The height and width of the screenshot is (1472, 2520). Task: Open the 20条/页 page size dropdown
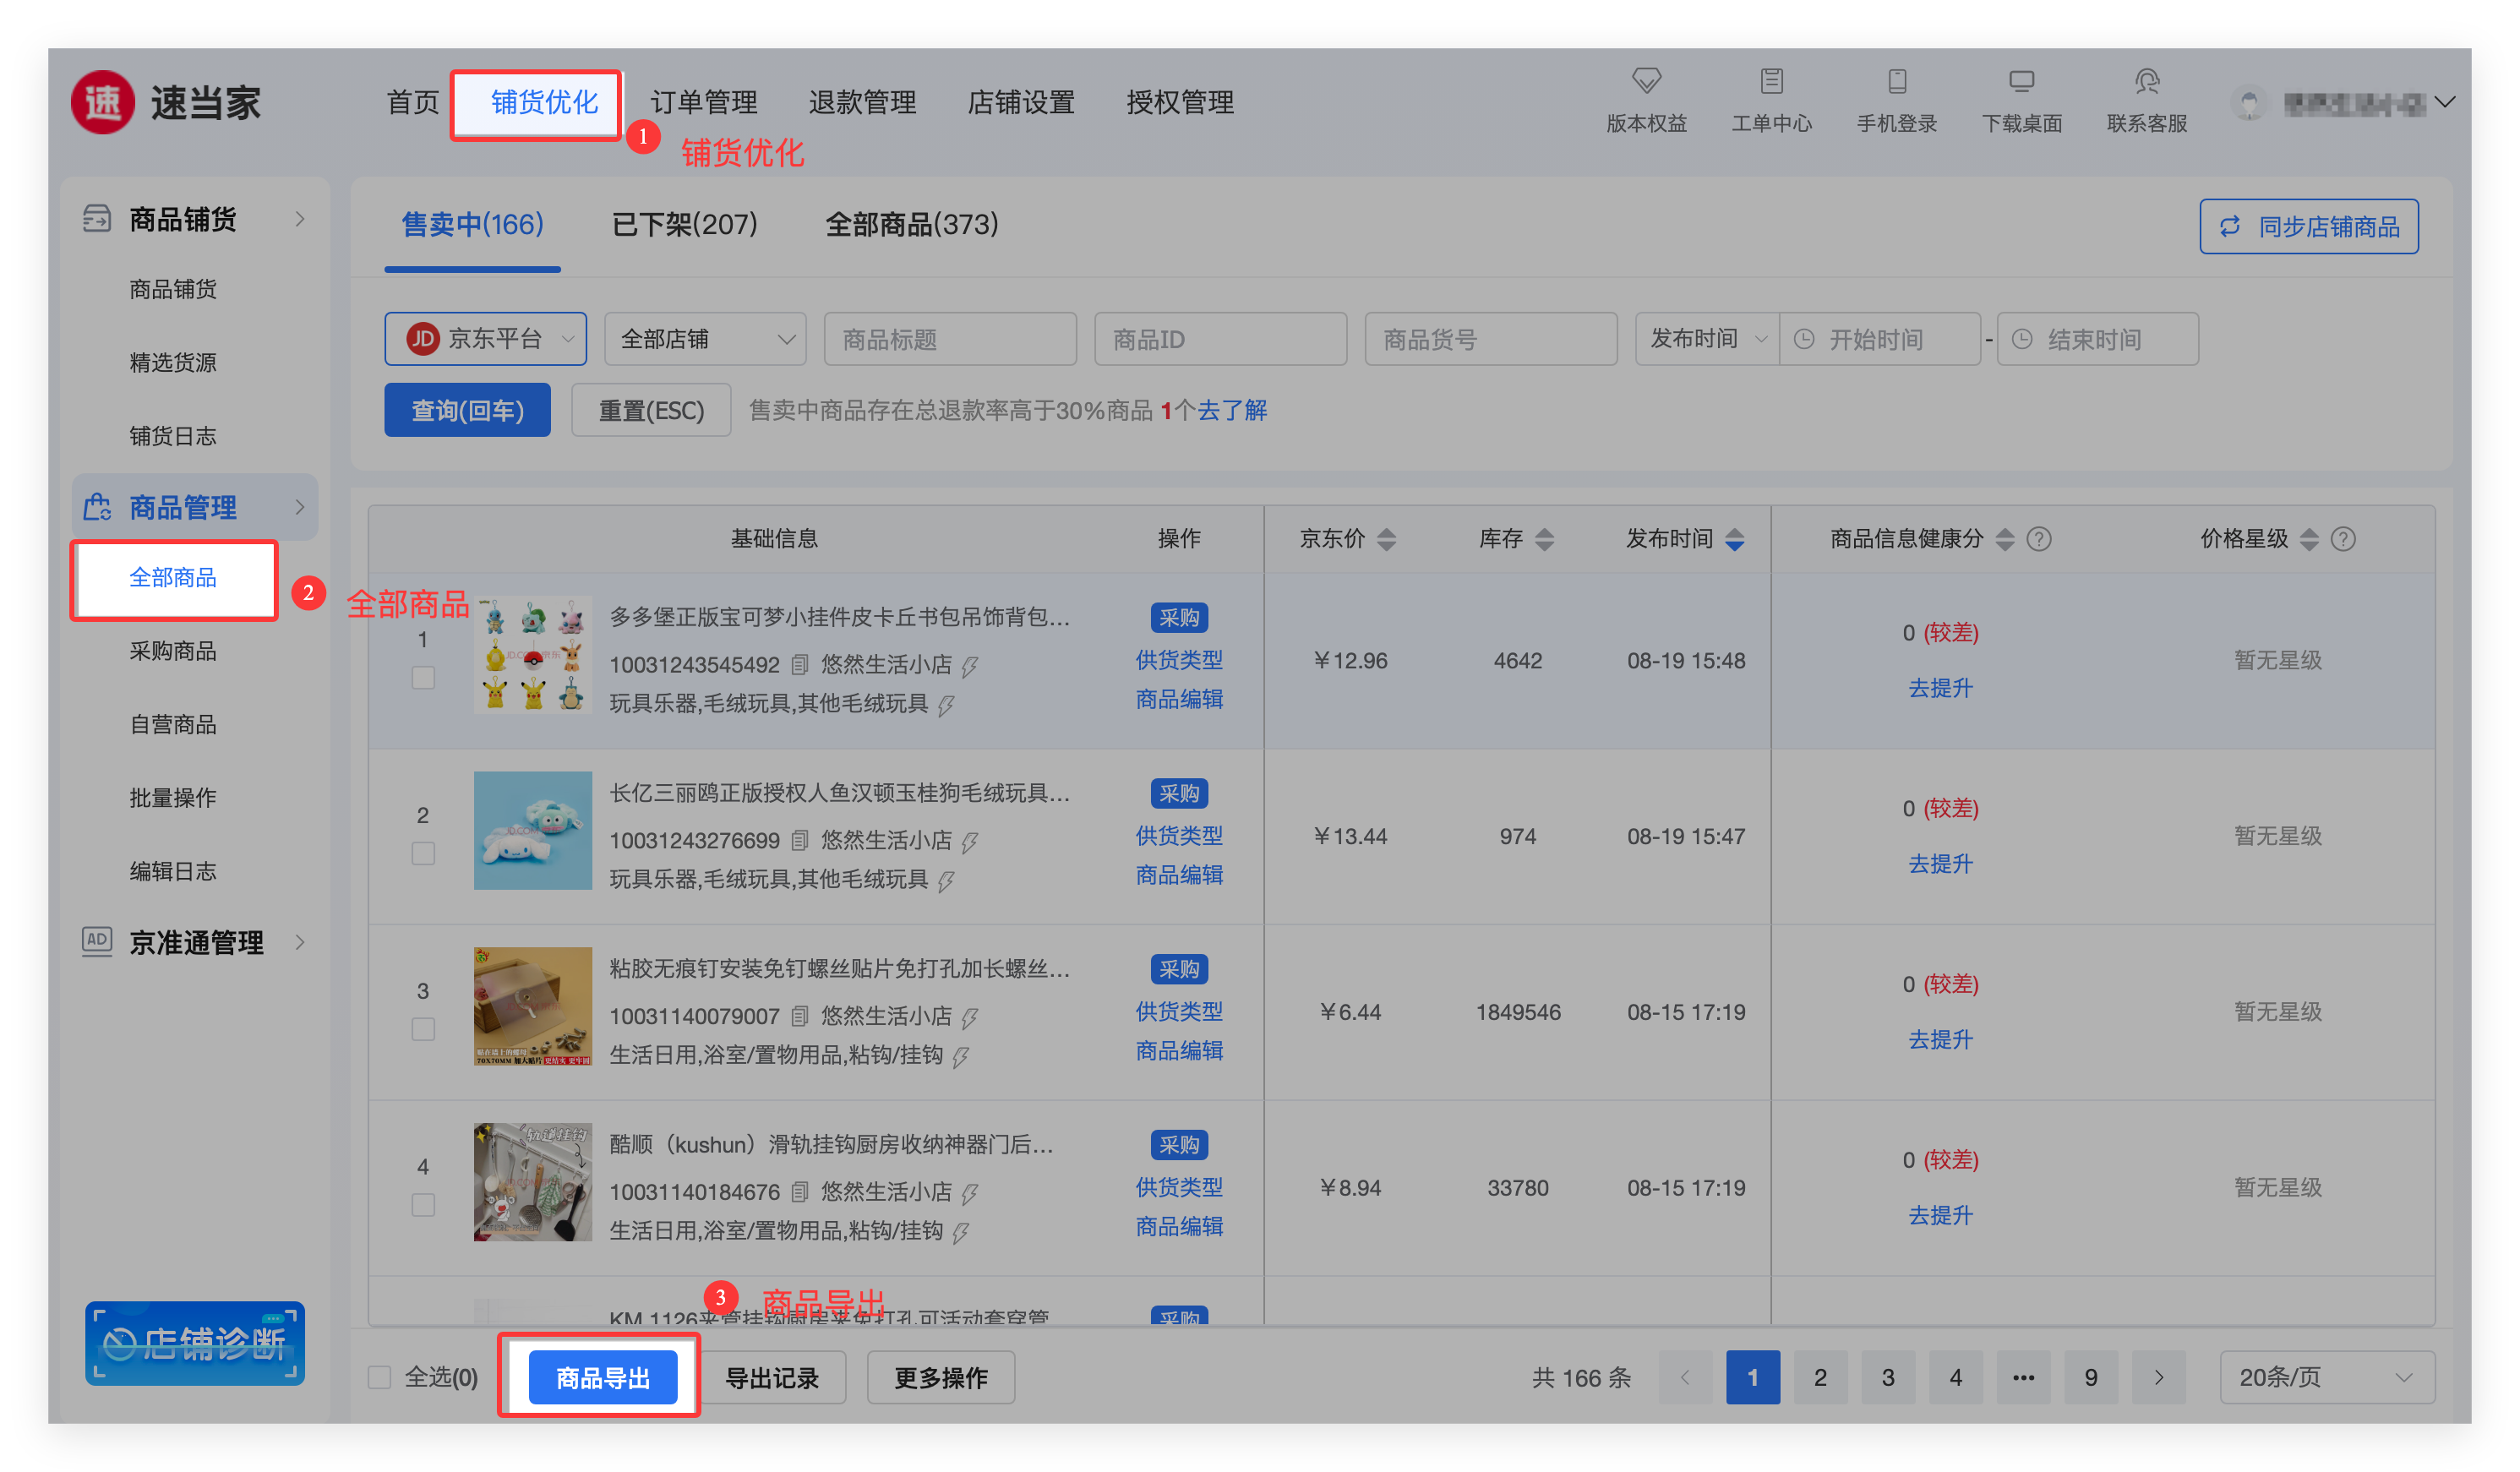(2326, 1377)
